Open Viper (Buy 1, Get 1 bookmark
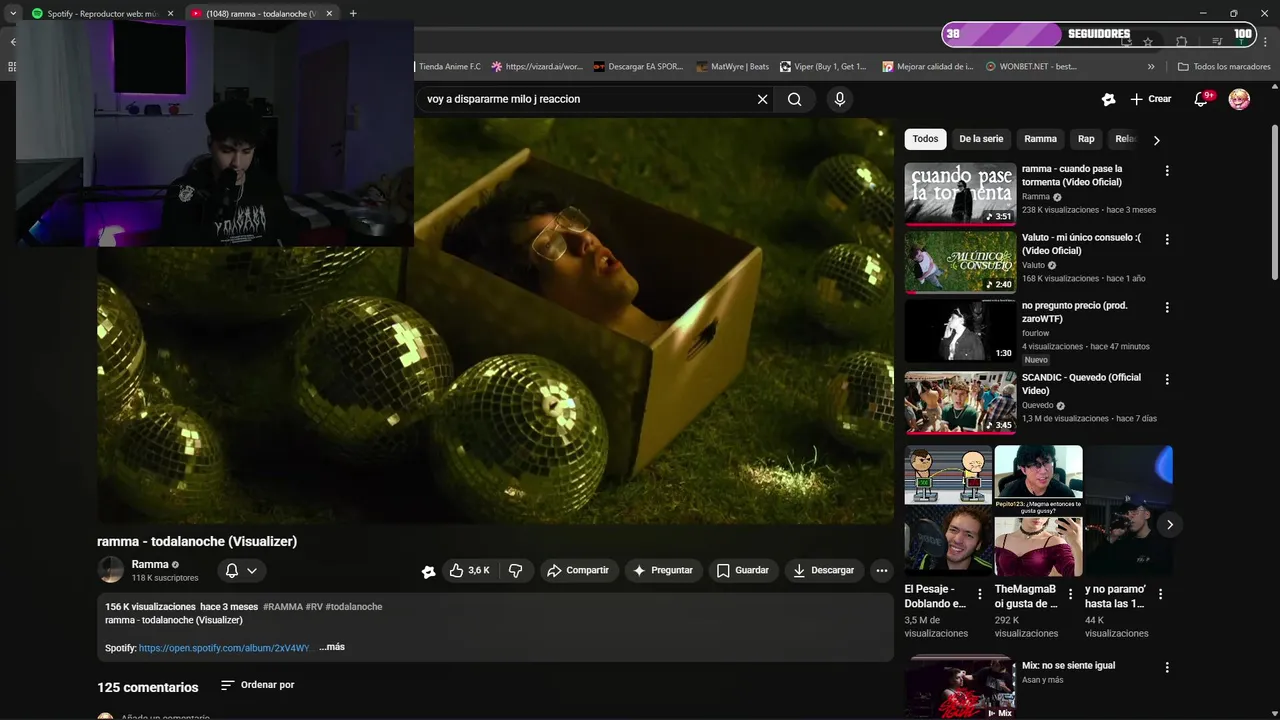 [x=823, y=67]
